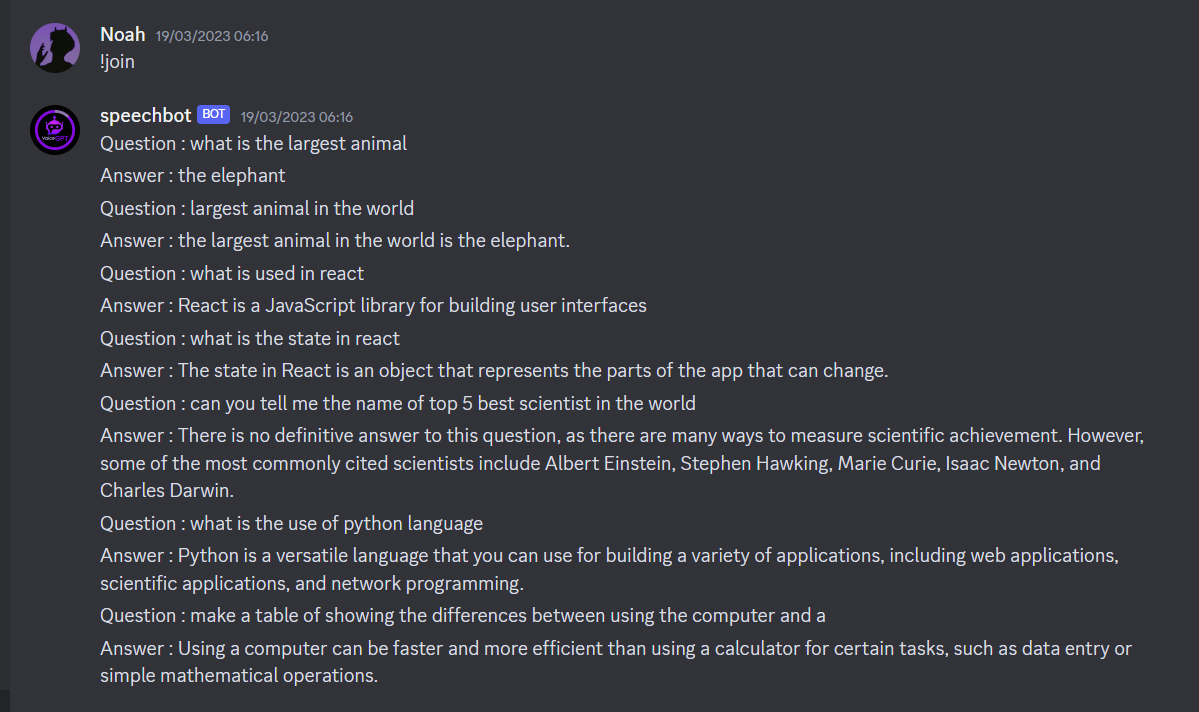Click the elephant answer message
This screenshot has width=1199, height=712.
(192, 175)
